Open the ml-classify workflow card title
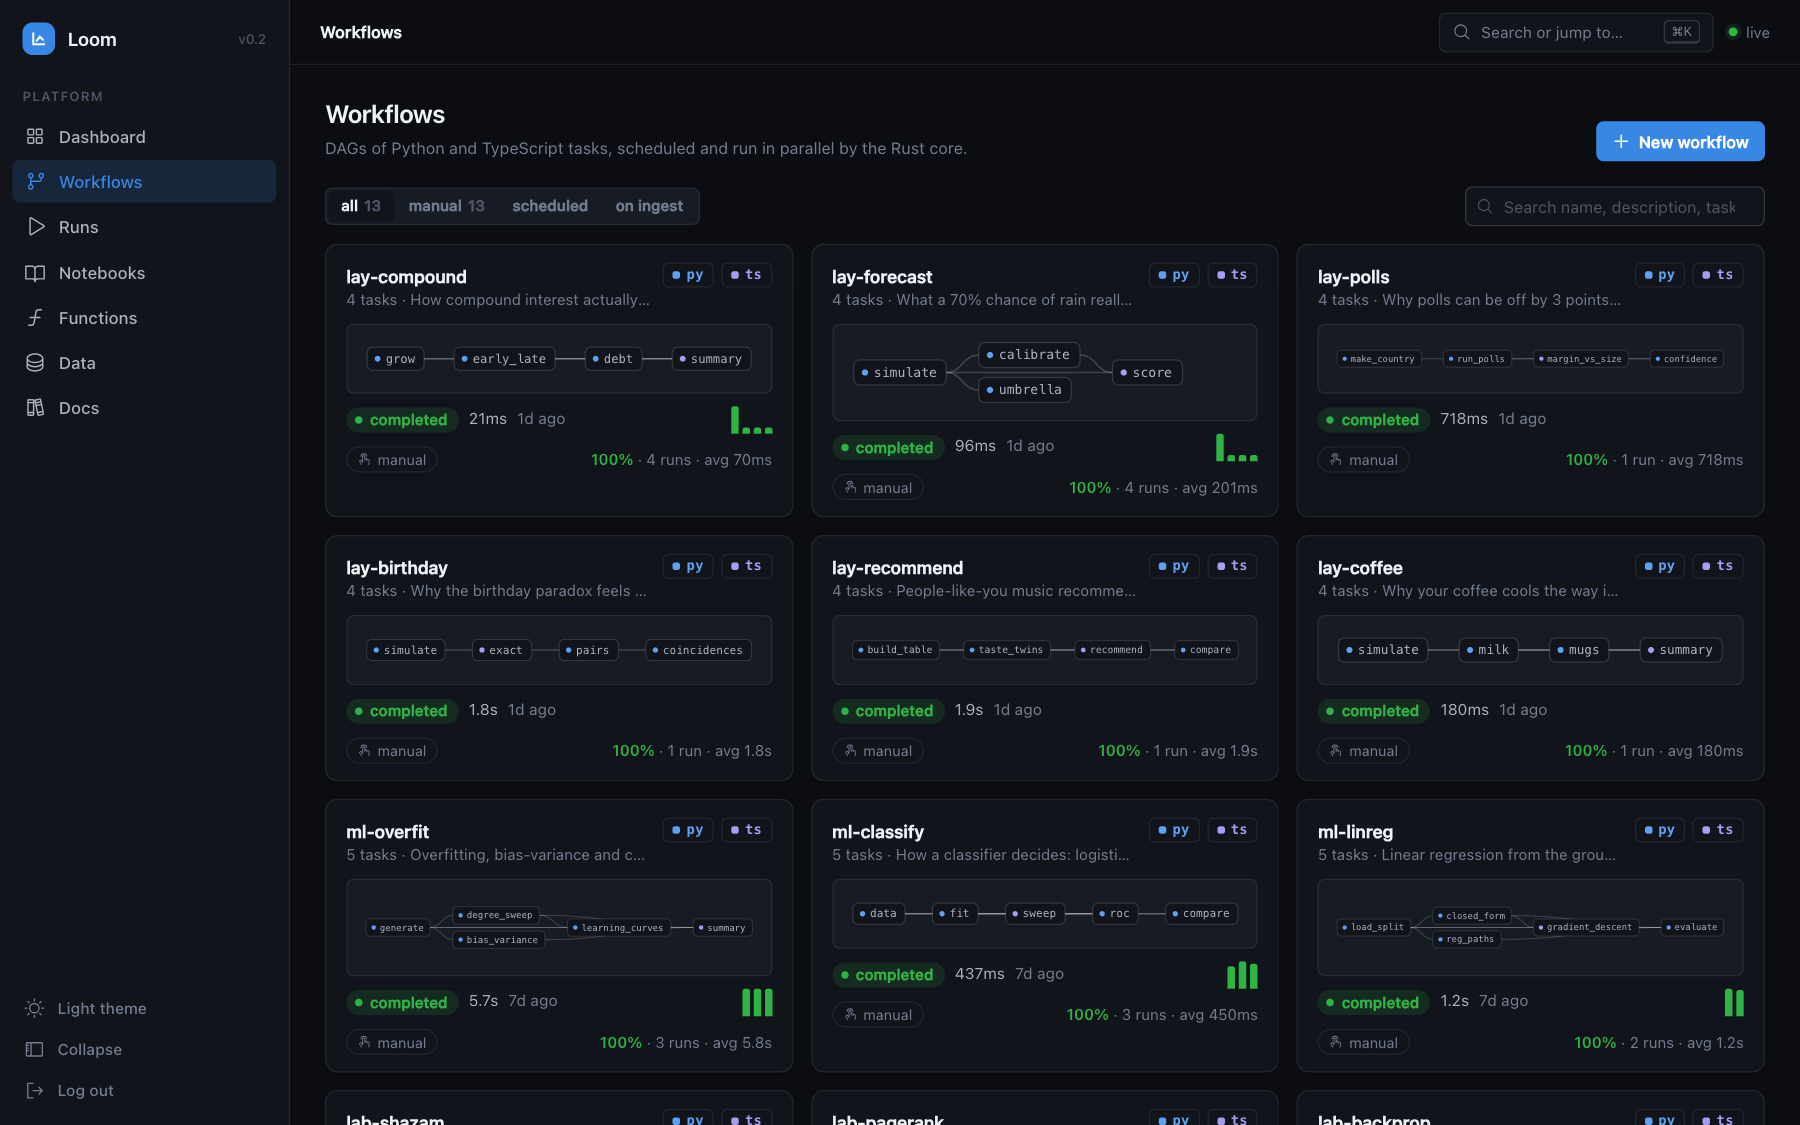1800x1125 pixels. point(878,832)
